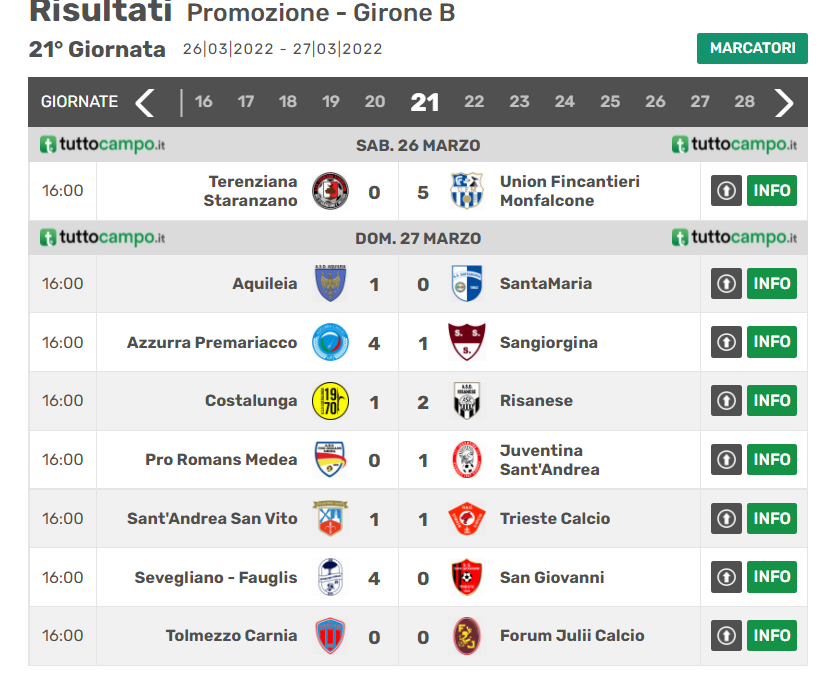Screen dimensions: 820x677
Task: Click upload arrow icon for Tolmezzo Carnia match
Action: pyautogui.click(x=726, y=636)
